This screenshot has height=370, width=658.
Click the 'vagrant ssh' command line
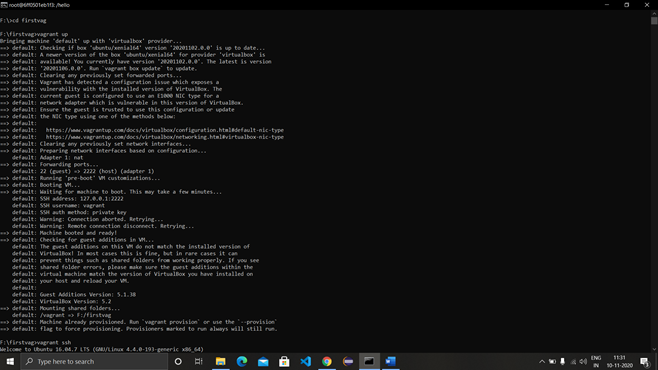click(36, 342)
